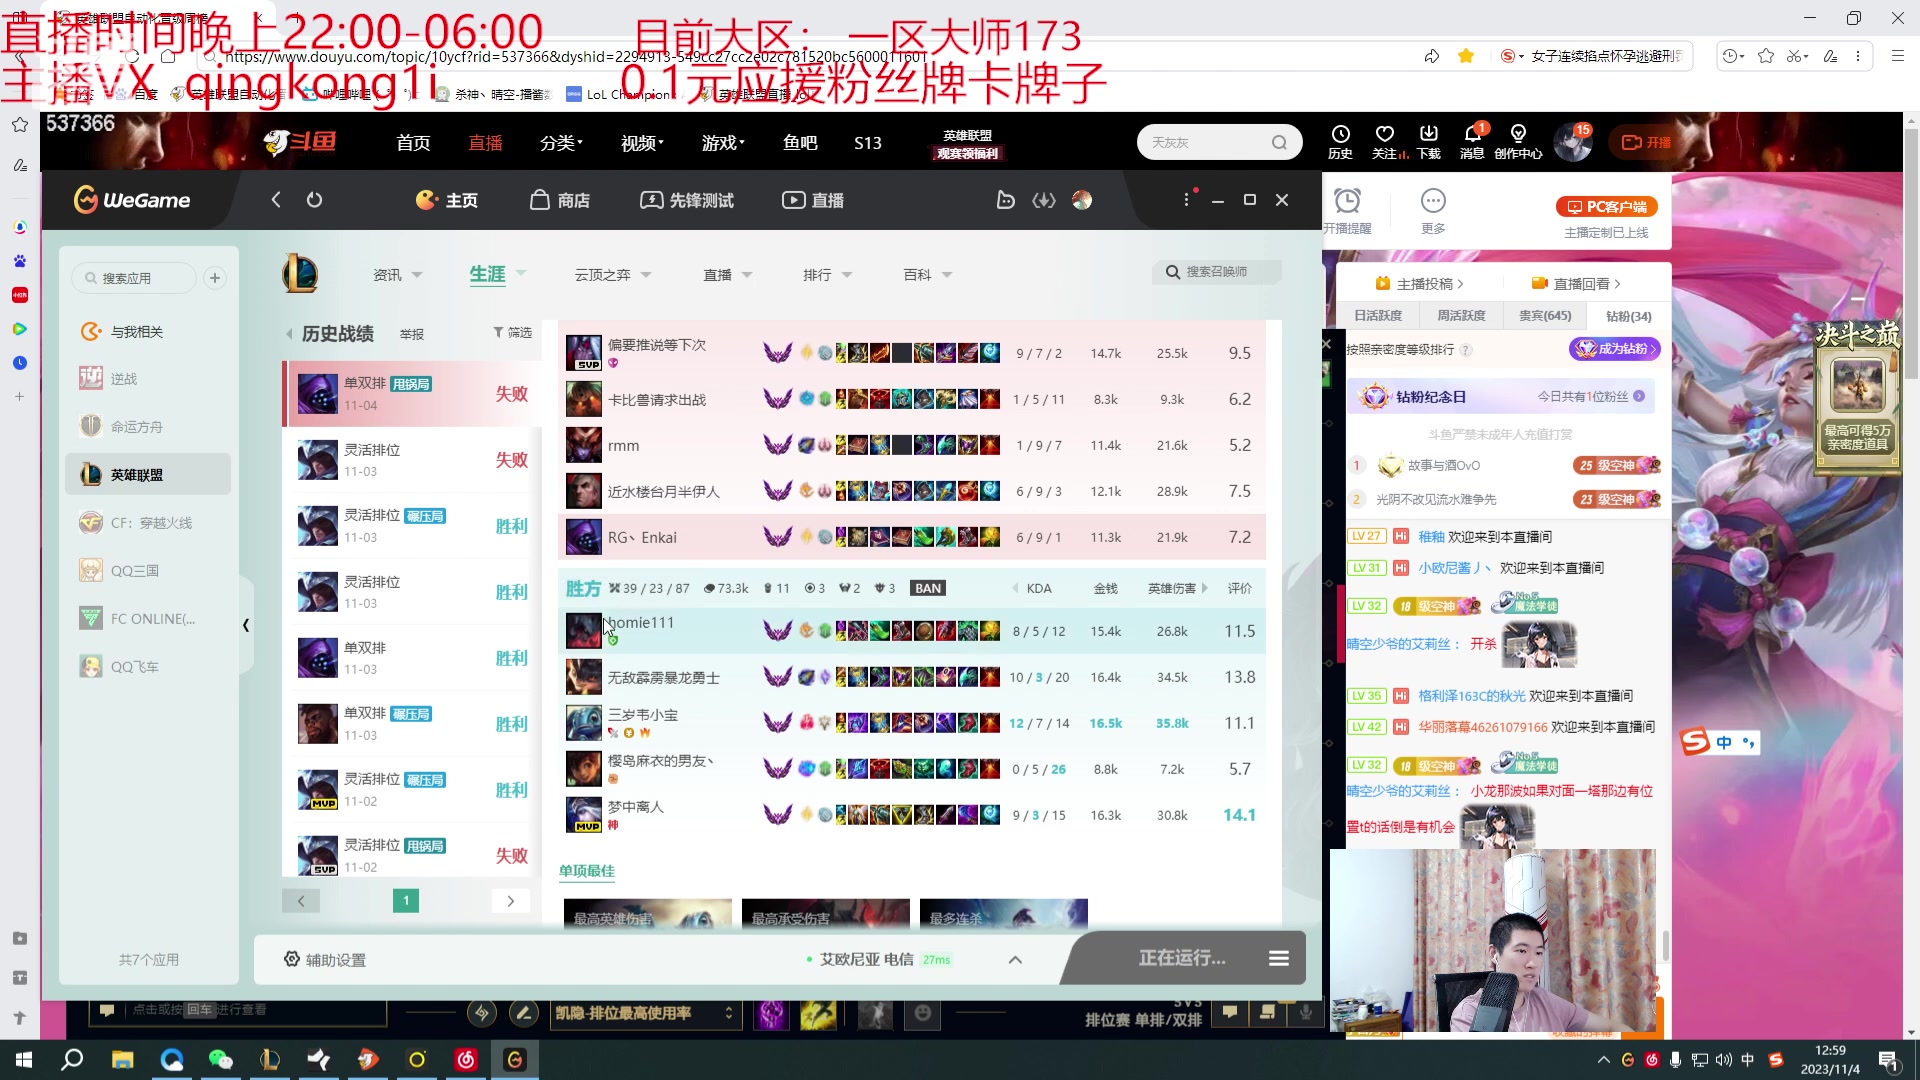Open the Douyu 分类 menu
Image resolution: width=1920 pixels, height=1080 pixels.
[561, 143]
